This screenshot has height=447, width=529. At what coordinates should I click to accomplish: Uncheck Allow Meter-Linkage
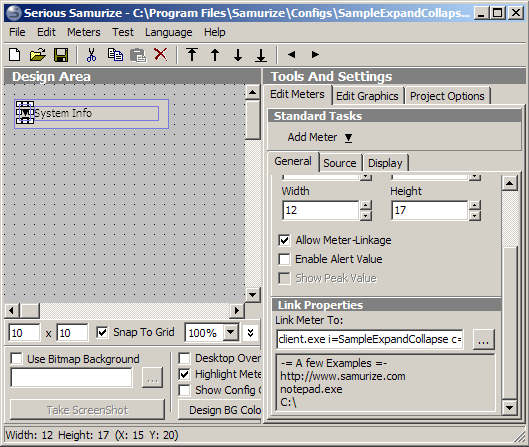[284, 241]
